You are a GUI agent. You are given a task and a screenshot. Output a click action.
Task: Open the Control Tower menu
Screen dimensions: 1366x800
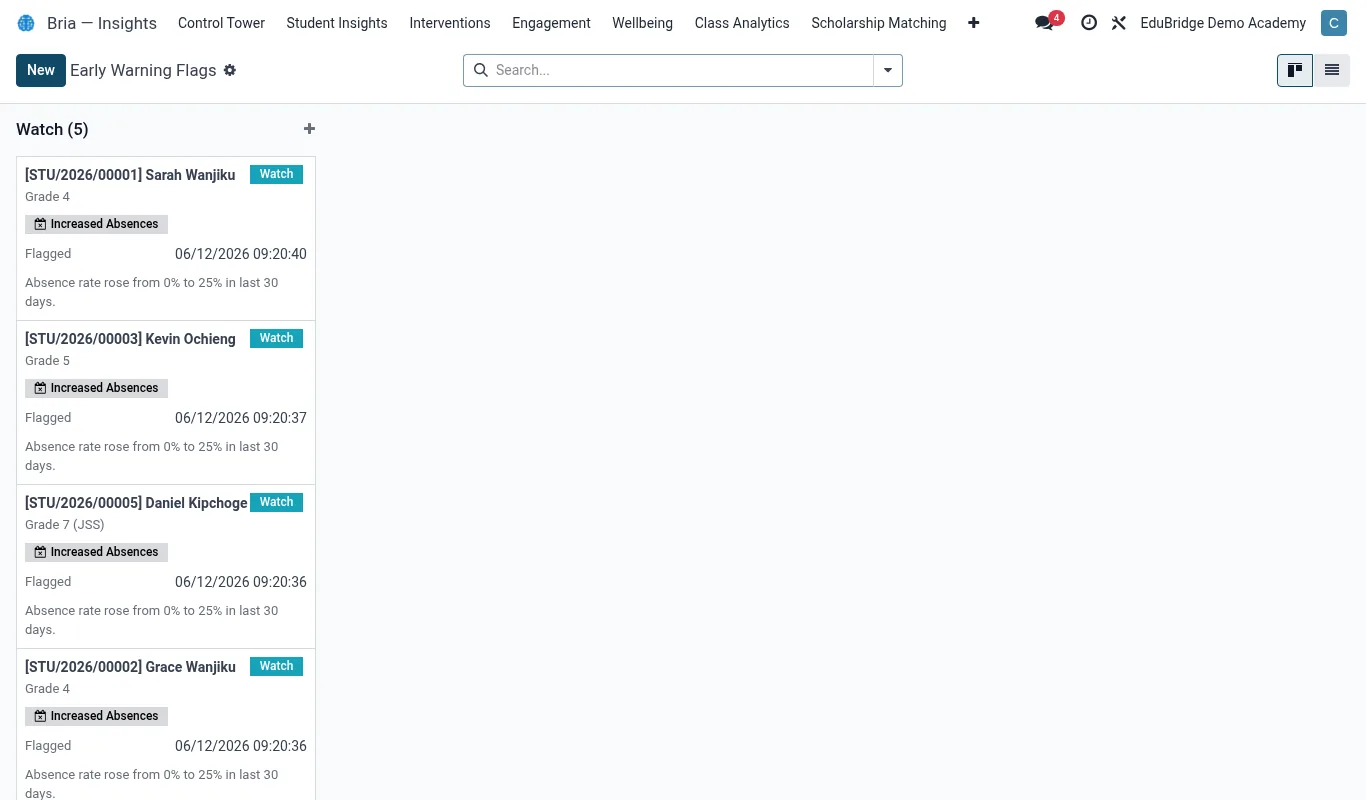[221, 23]
